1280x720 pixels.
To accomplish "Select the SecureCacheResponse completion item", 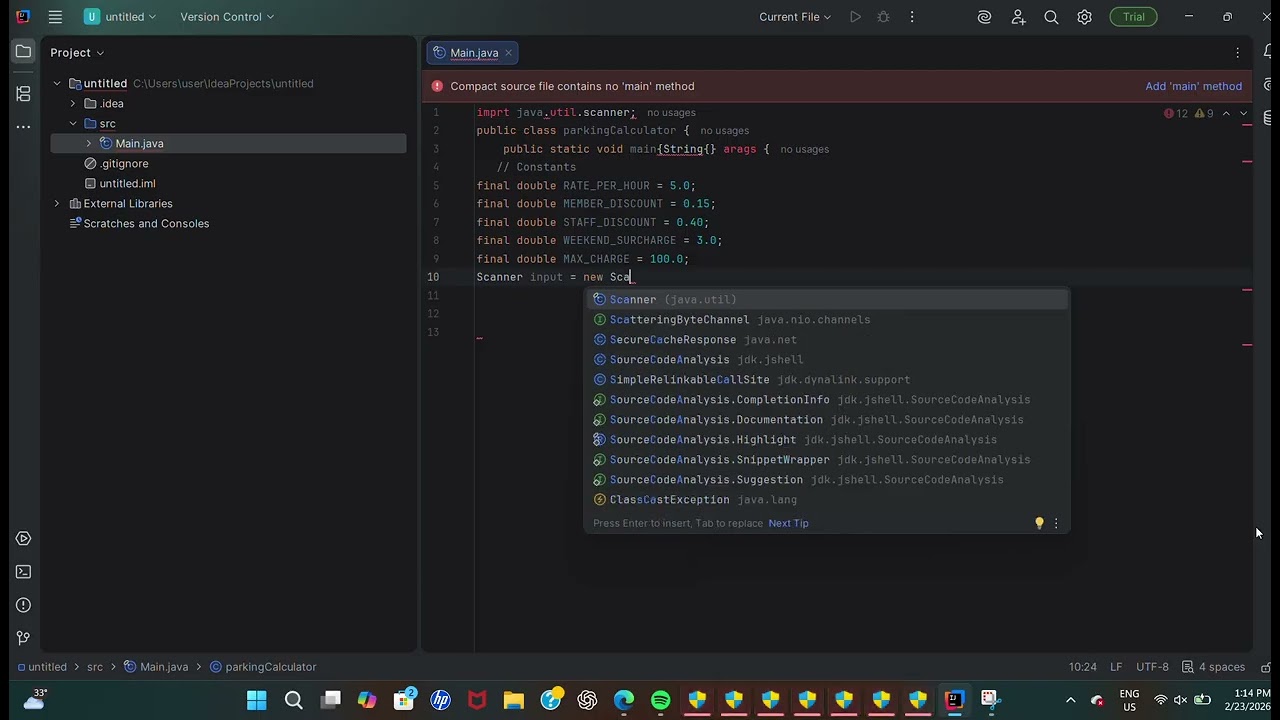I will tap(826, 340).
